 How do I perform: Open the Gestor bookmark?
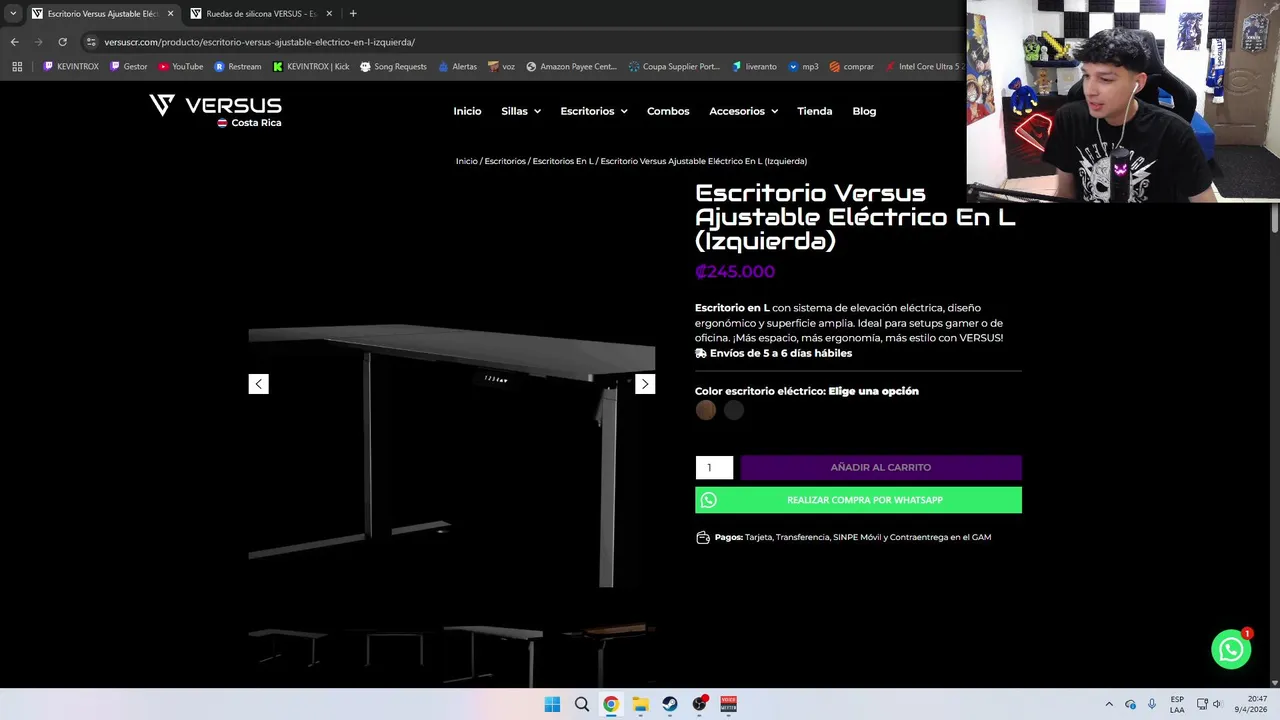[129, 67]
